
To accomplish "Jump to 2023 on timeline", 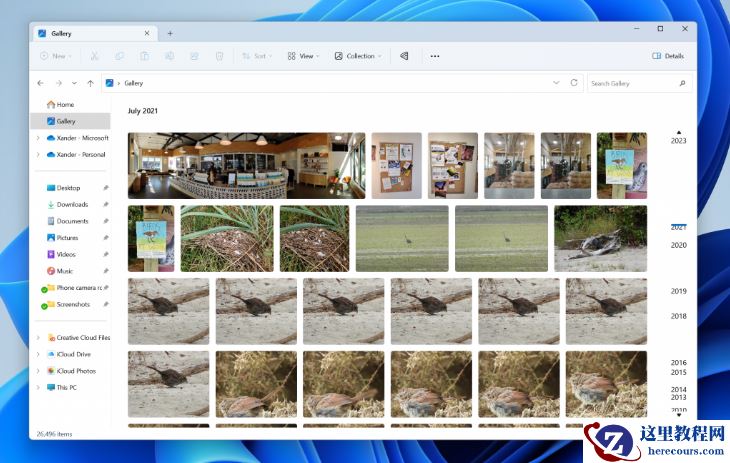I will pyautogui.click(x=678, y=141).
